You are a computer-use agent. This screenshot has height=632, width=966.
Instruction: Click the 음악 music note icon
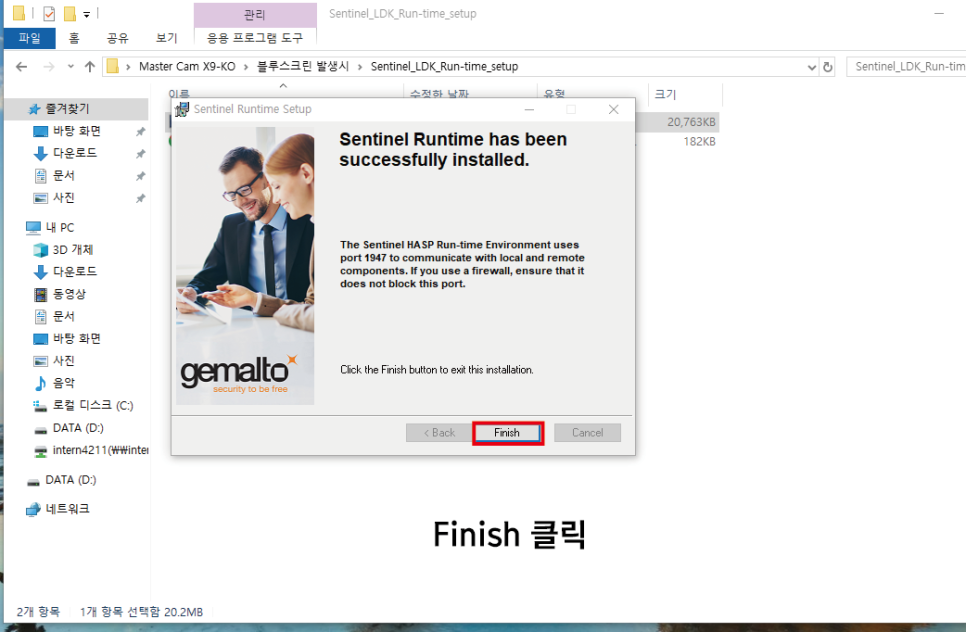[41, 383]
